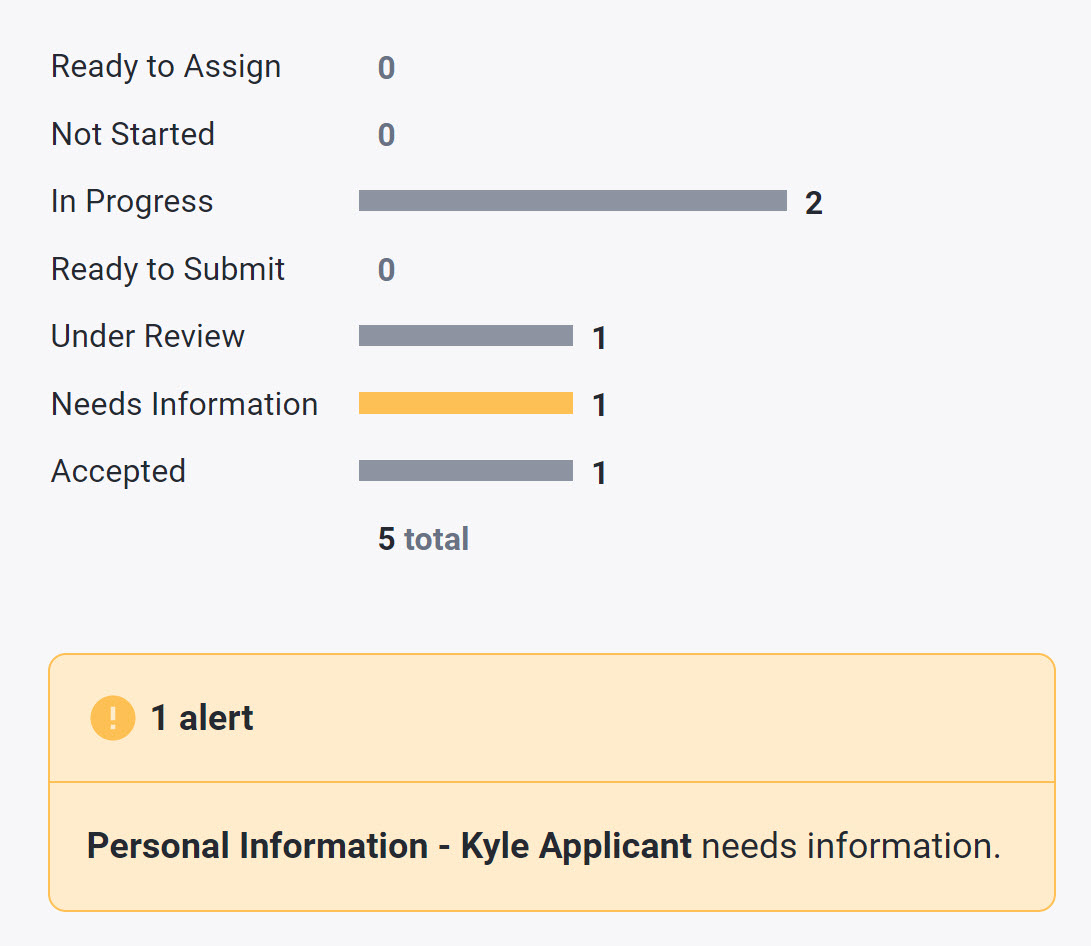Image resolution: width=1091 pixels, height=946 pixels.
Task: Select the Not Started status label
Action: (133, 134)
